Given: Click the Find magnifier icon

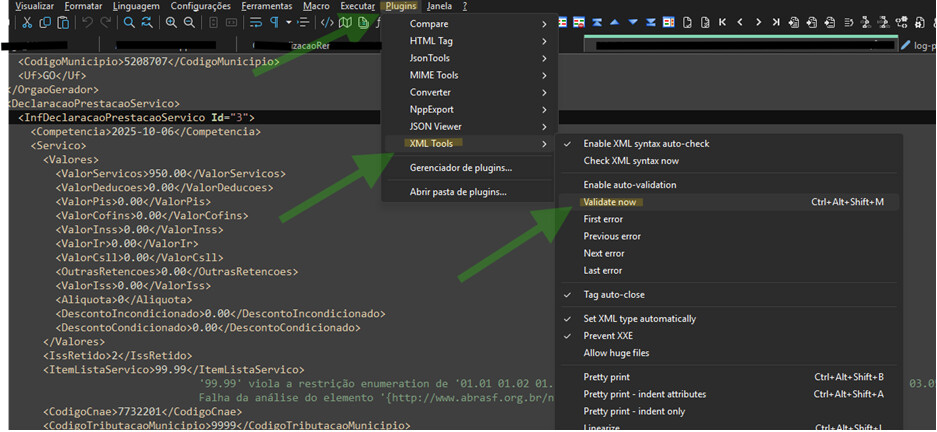Looking at the screenshot, I should [x=129, y=23].
